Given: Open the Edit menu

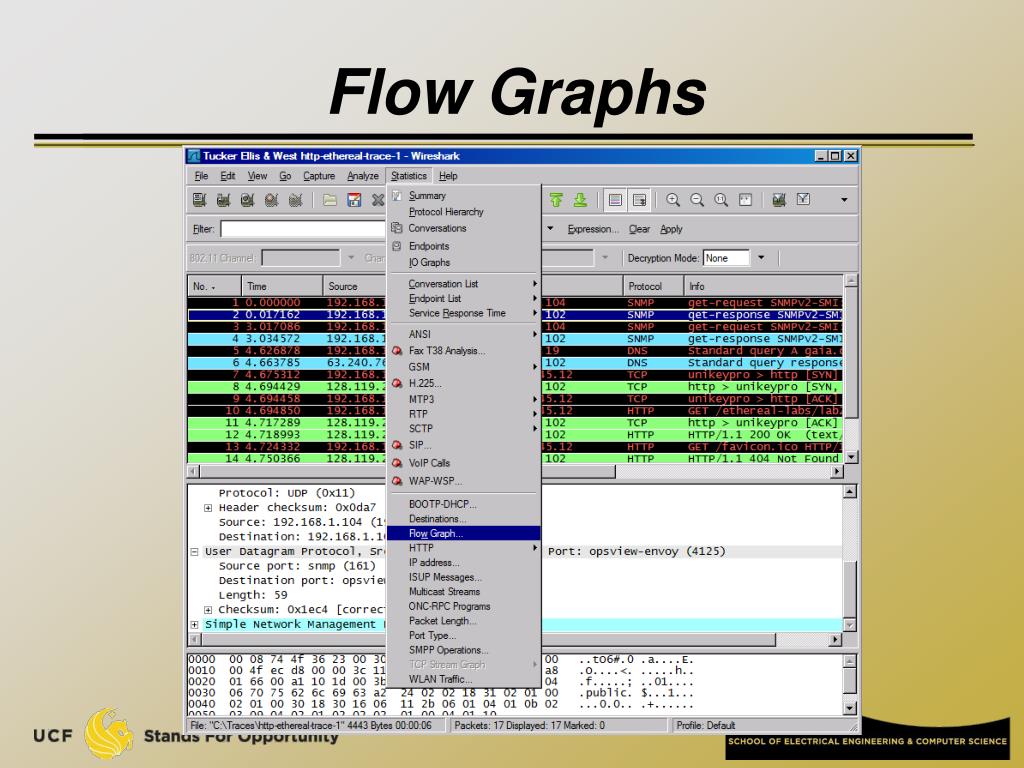Looking at the screenshot, I should click(227, 176).
